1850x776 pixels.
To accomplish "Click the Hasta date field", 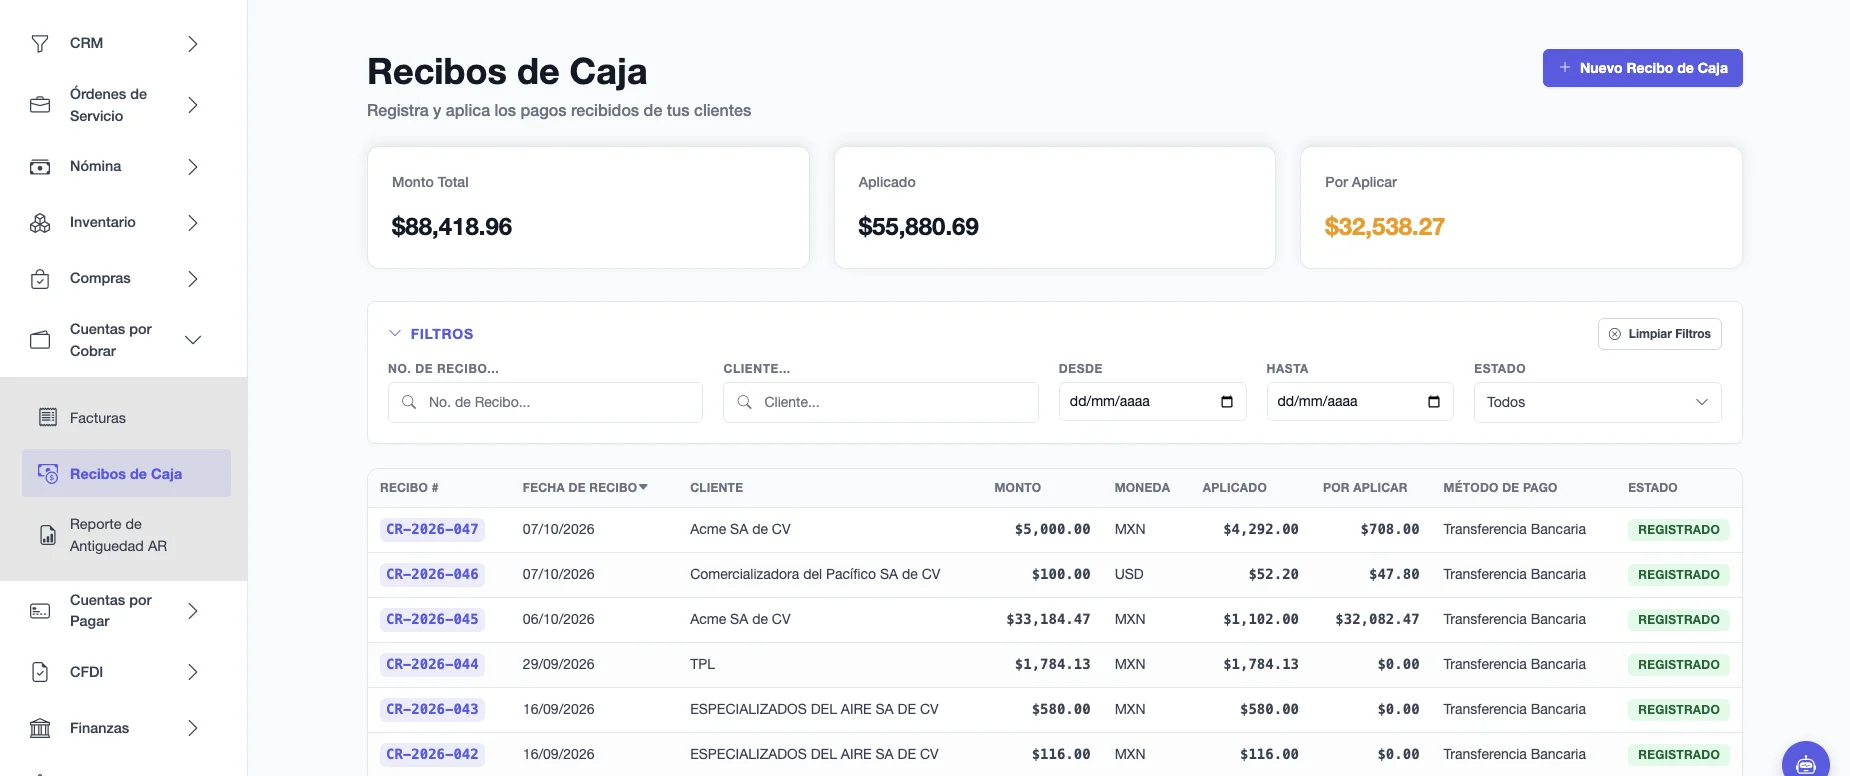I will click(x=1360, y=402).
